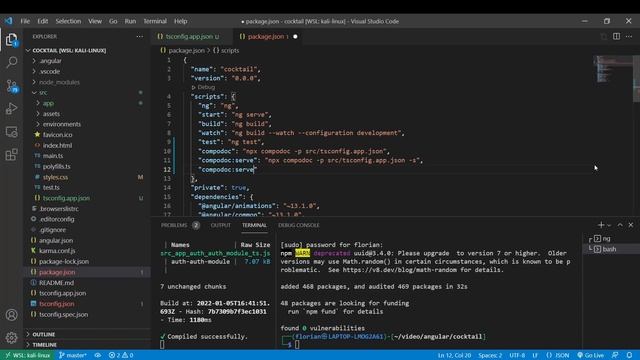
Task: Expand the OUTLINE section
Action: tap(43, 334)
